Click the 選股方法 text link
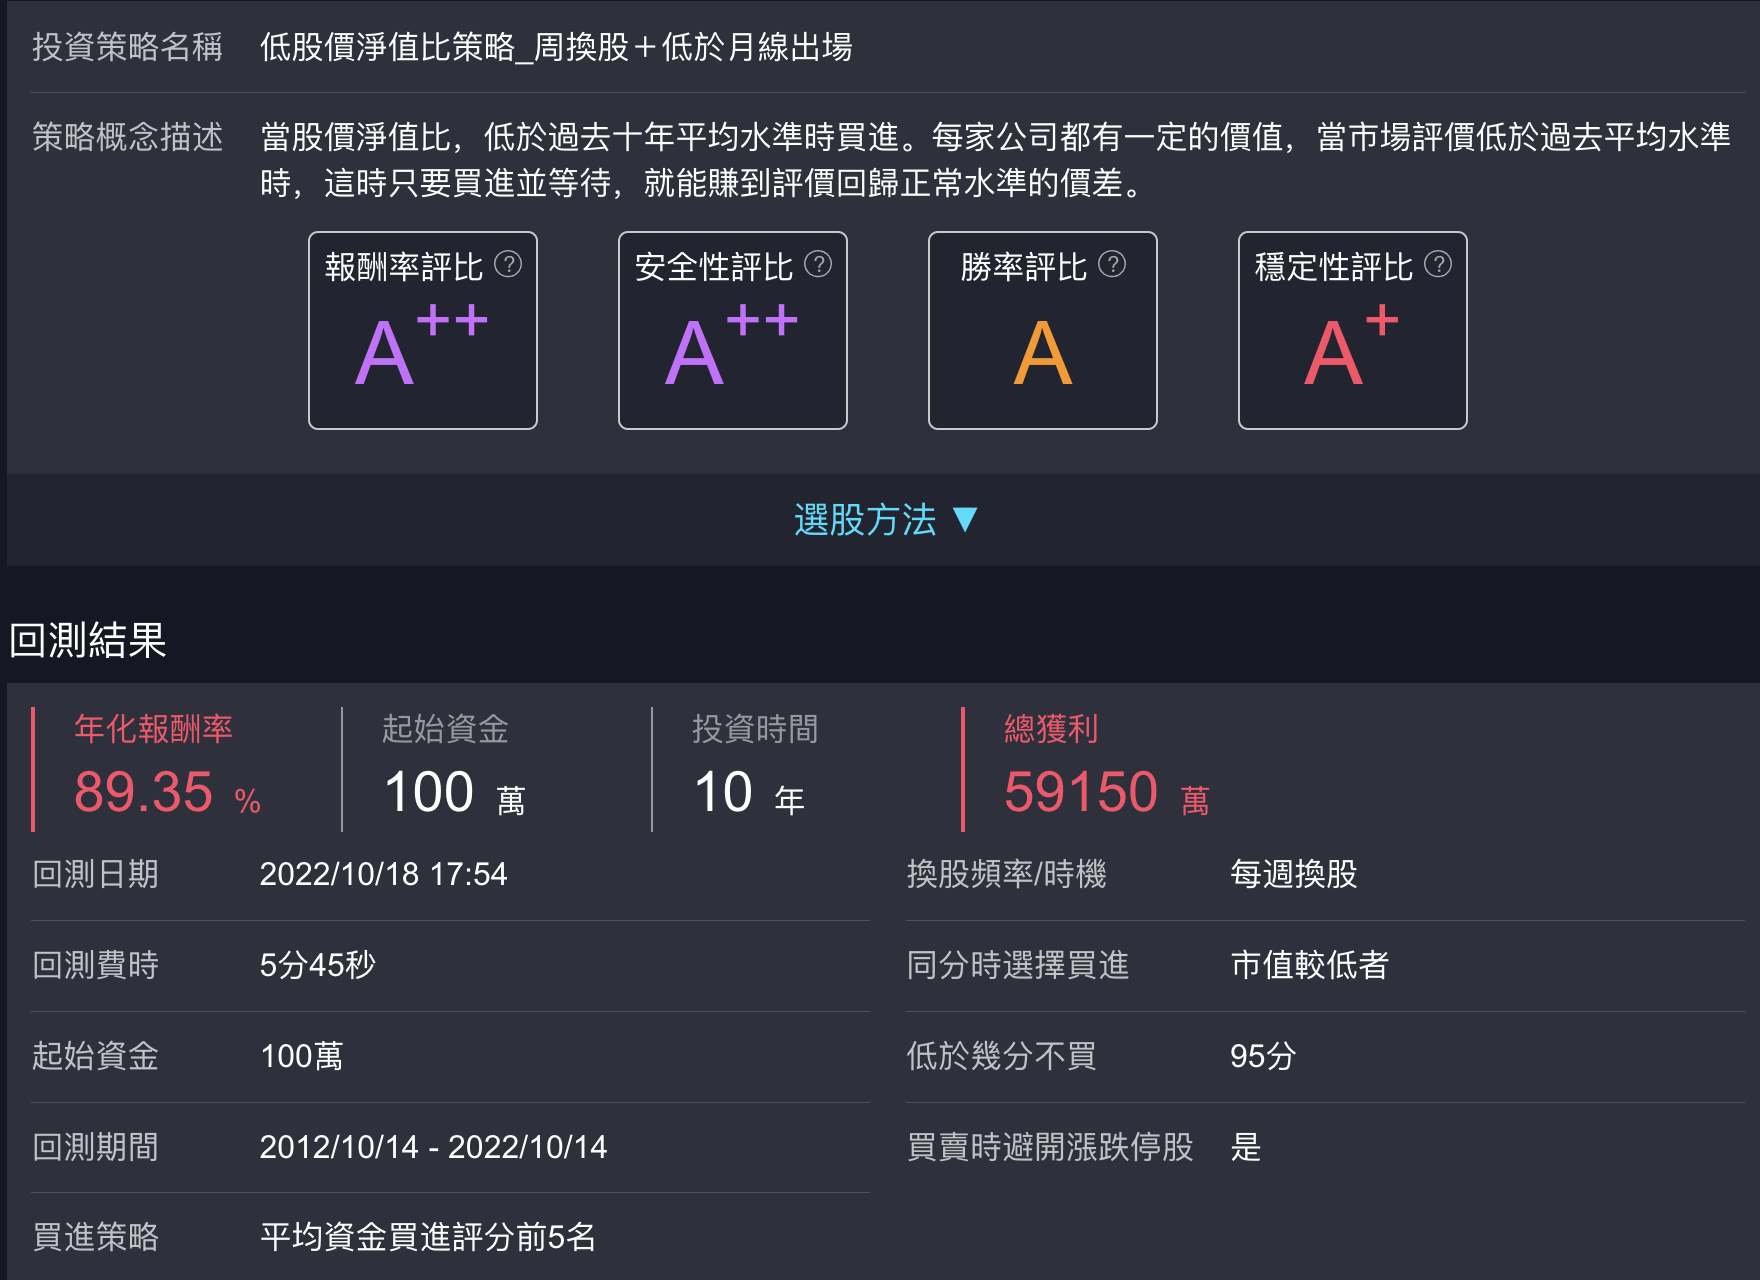The height and width of the screenshot is (1280, 1760). pyautogui.click(x=865, y=520)
